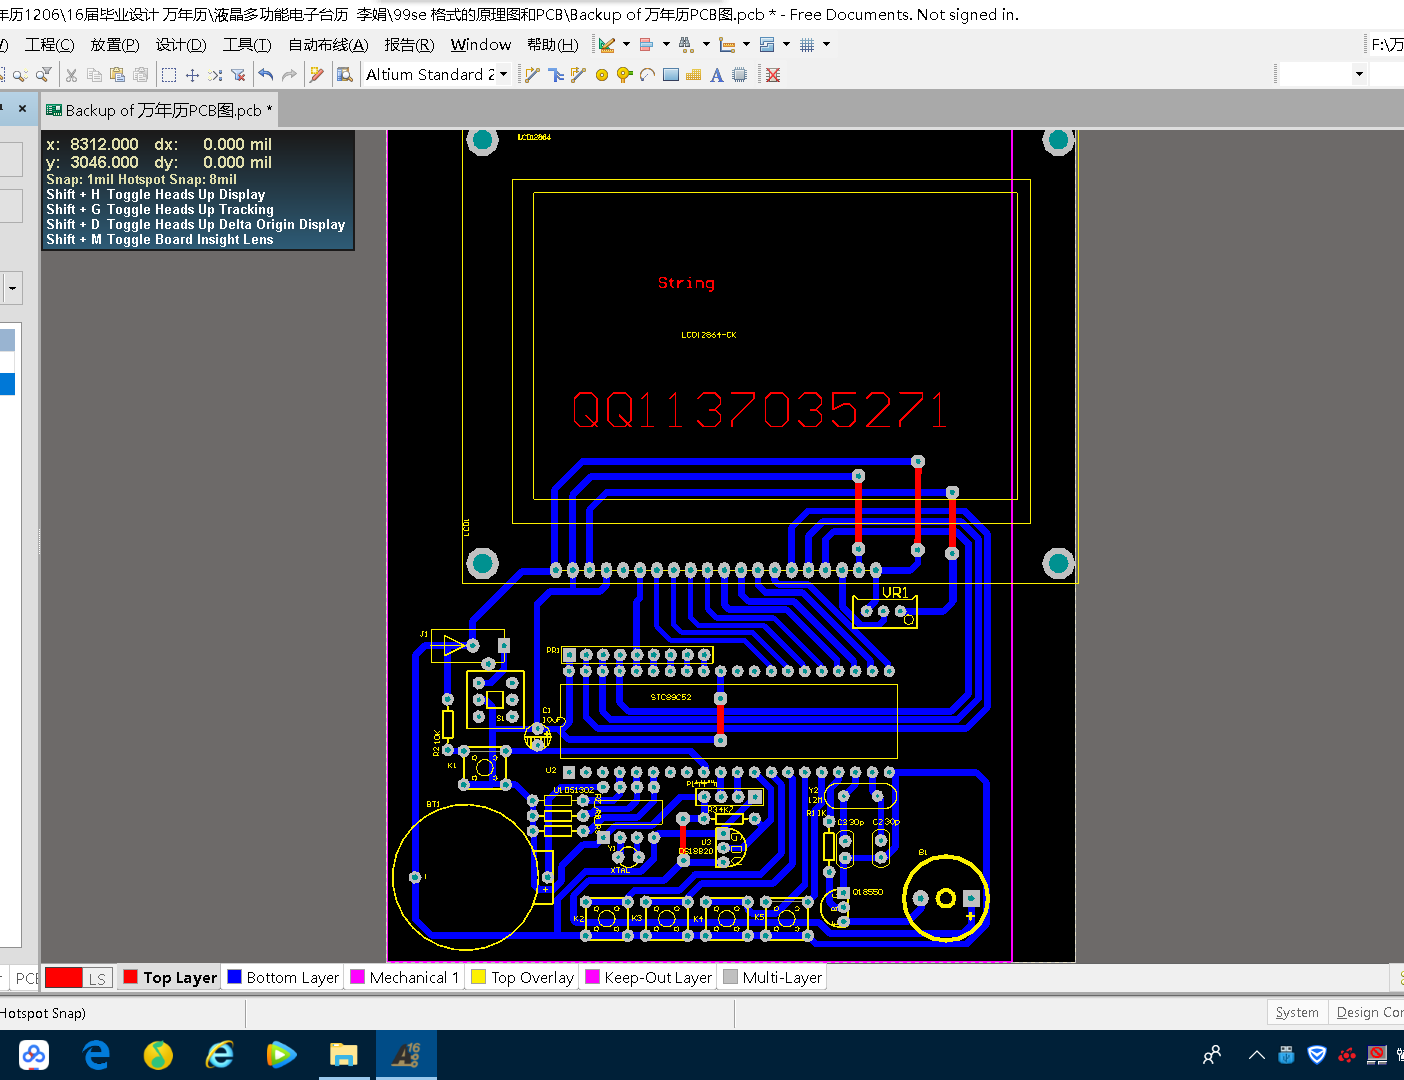Click the Altium Designer 16 taskbar icon
The width and height of the screenshot is (1404, 1080).
point(406,1055)
